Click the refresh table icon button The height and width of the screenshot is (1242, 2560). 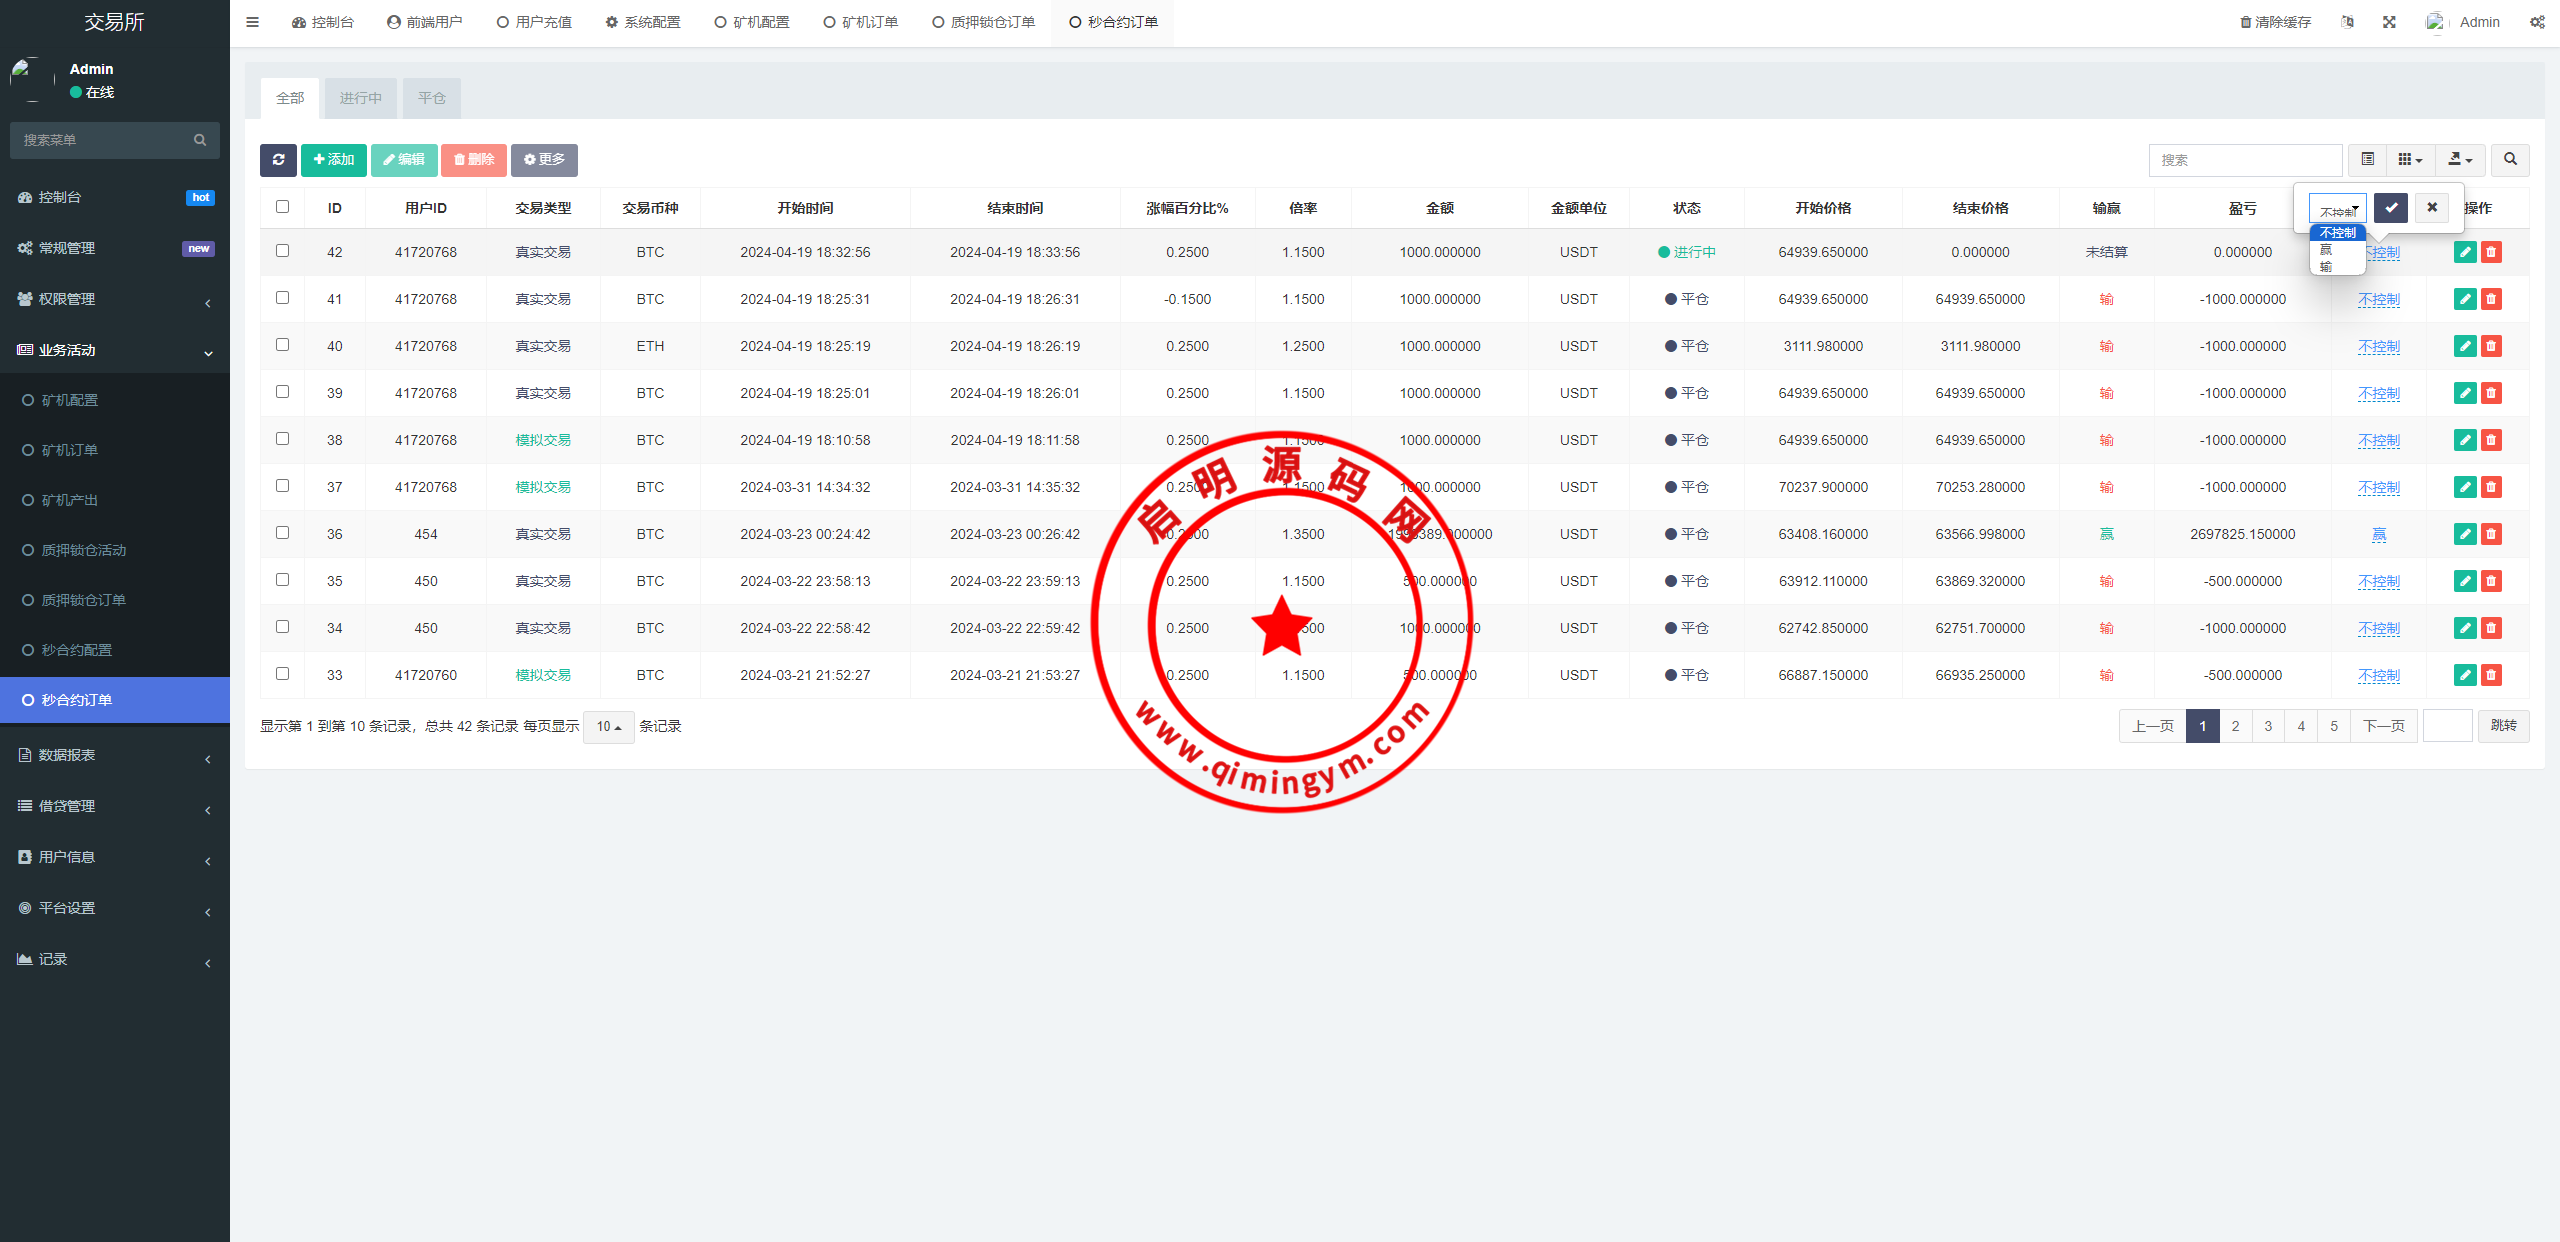point(278,160)
